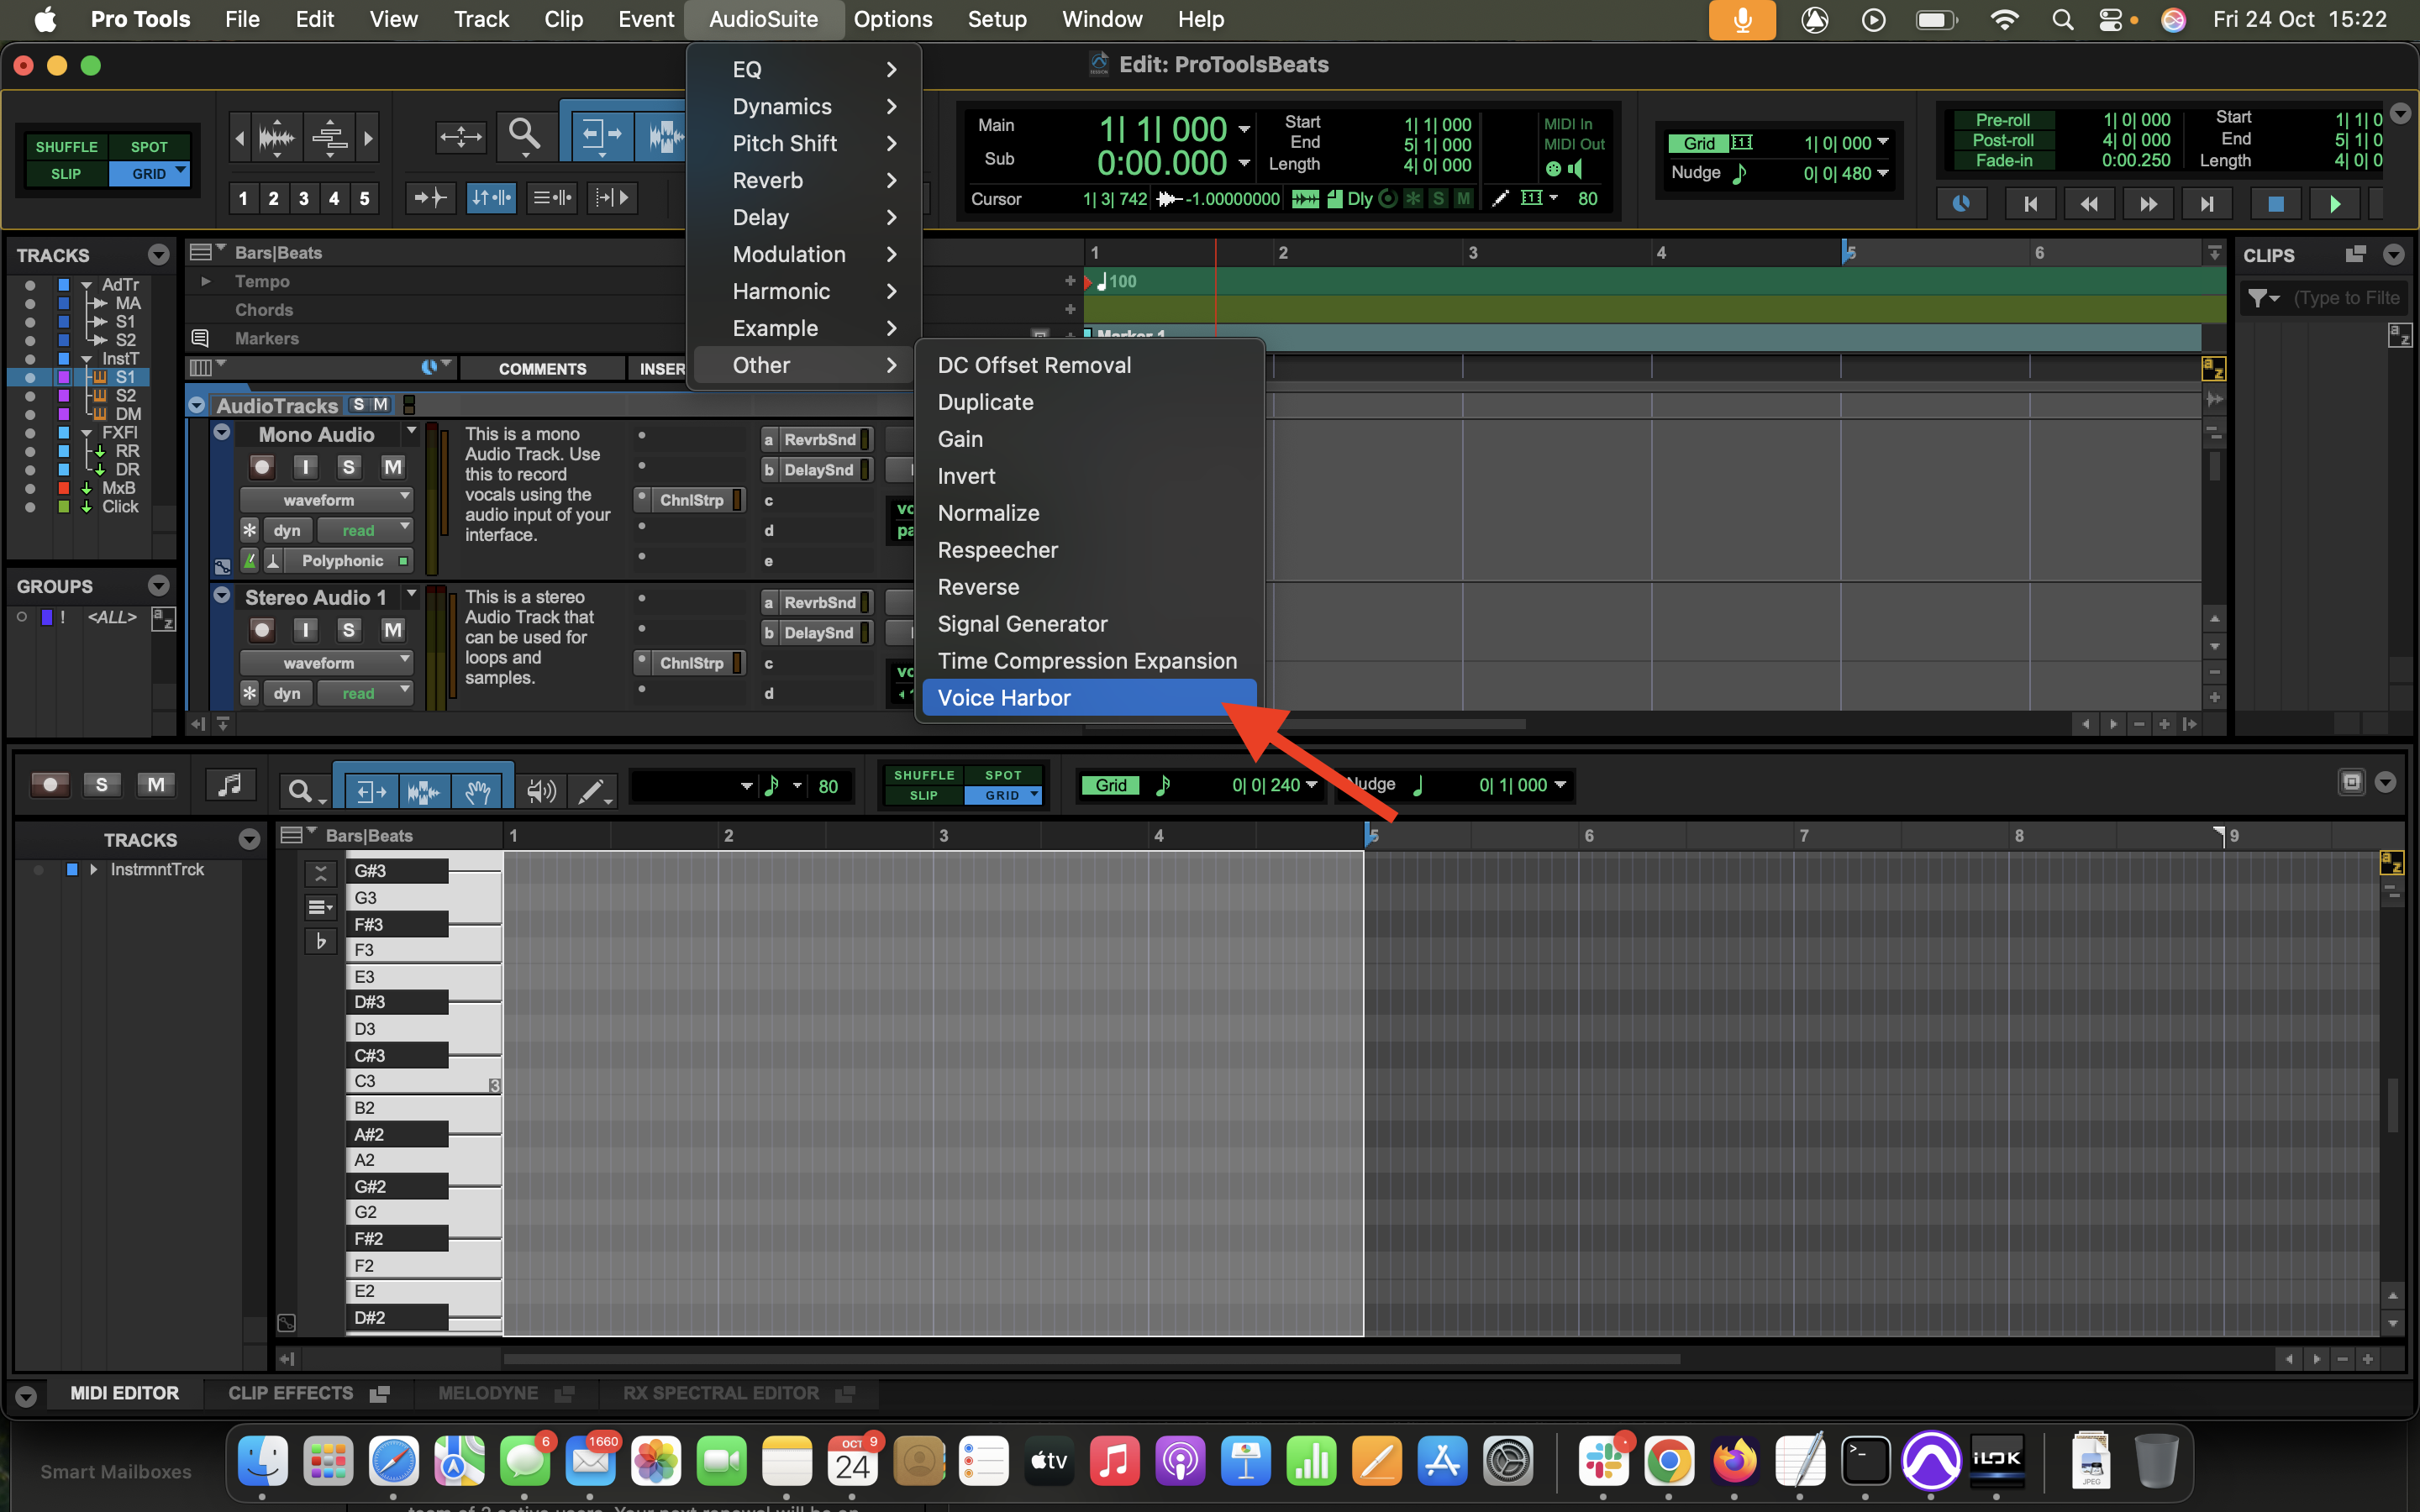Select SLIP edit mode in top toolbar
The width and height of the screenshot is (2420, 1512).
(66, 174)
